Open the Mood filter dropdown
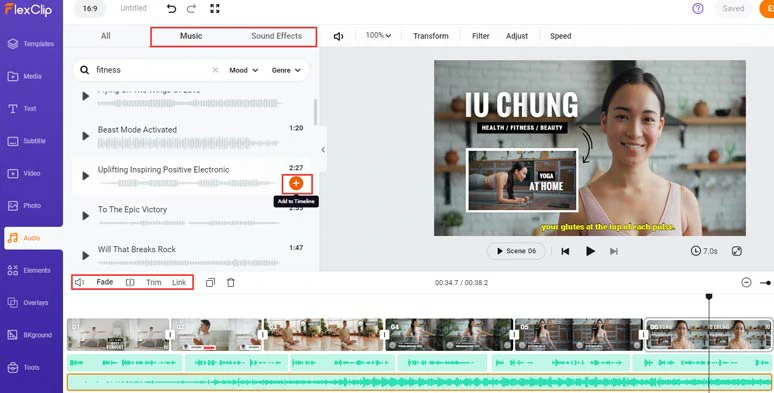 (x=243, y=70)
